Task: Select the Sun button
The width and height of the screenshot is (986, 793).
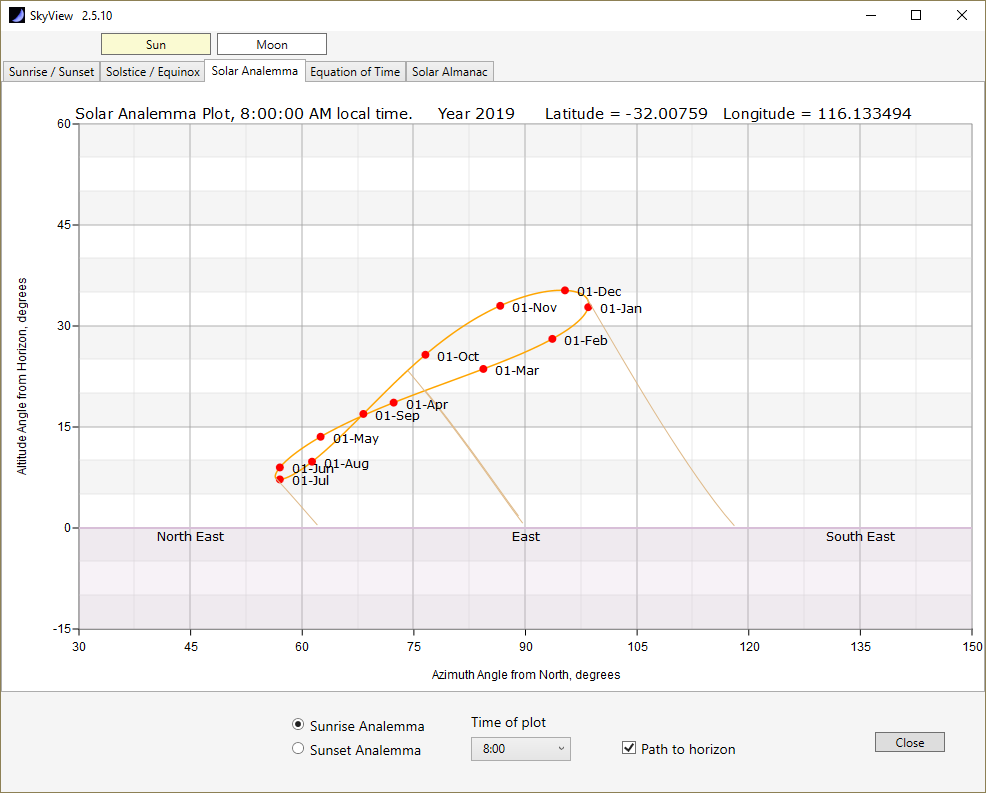Action: tap(156, 45)
